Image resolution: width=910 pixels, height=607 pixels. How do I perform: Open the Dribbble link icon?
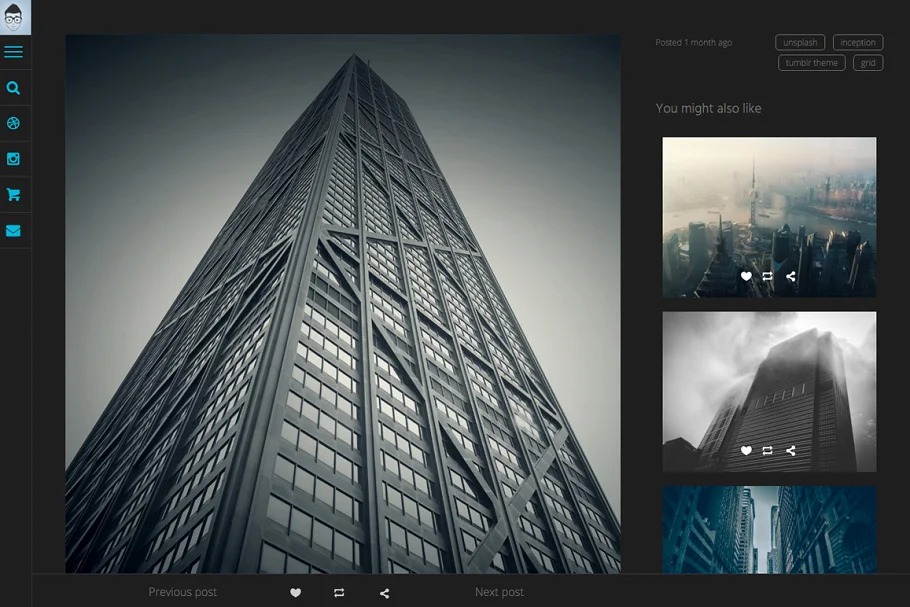pos(14,124)
